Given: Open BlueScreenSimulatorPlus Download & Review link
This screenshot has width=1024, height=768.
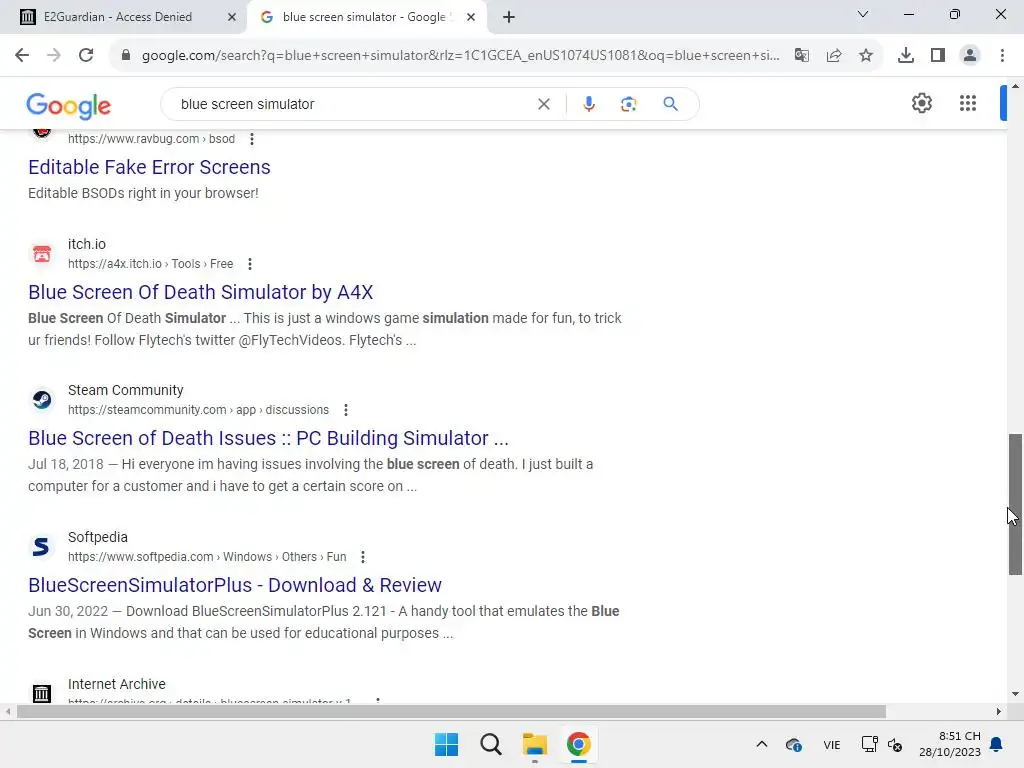Looking at the screenshot, I should [234, 585].
